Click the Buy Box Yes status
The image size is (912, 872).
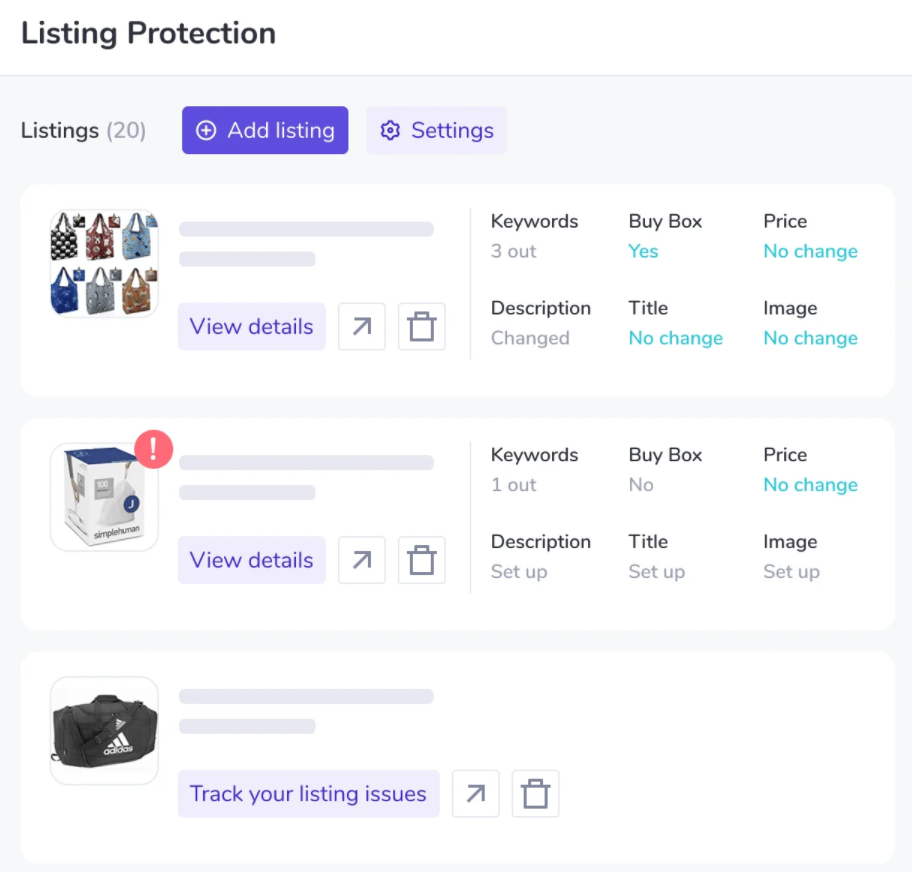[643, 251]
